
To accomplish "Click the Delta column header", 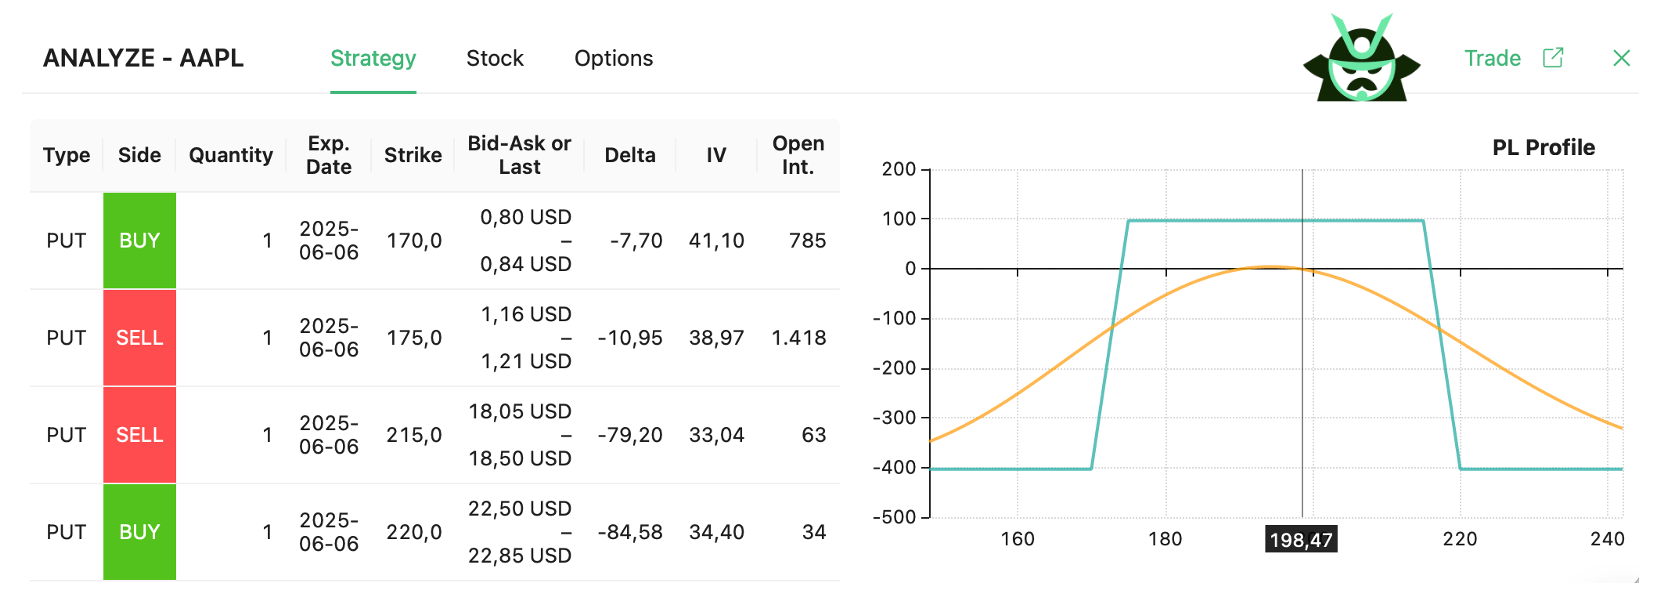I will (630, 155).
